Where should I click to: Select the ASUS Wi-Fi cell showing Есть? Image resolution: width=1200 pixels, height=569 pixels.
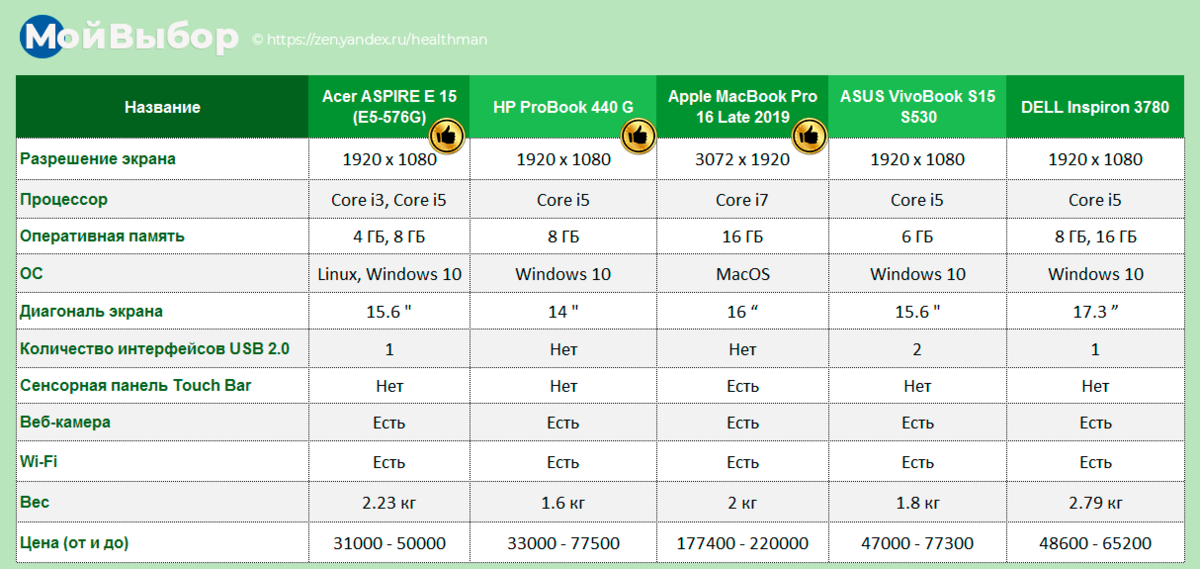tap(917, 462)
